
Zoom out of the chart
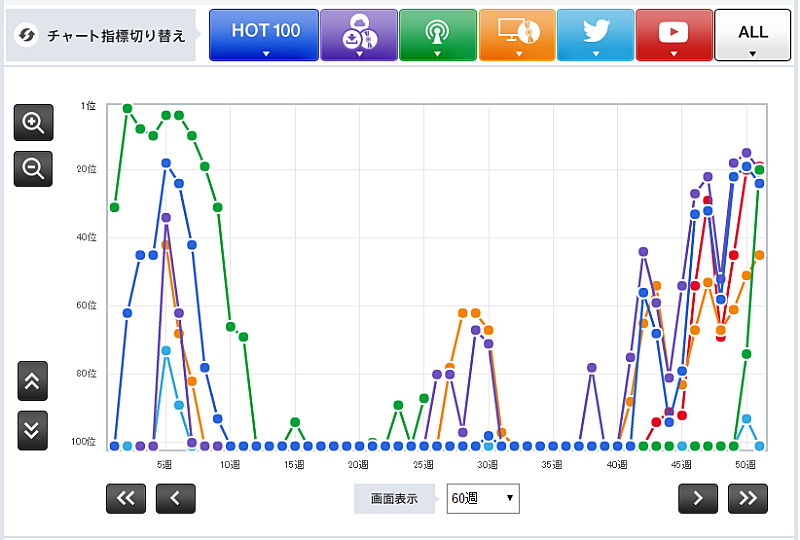coord(33,169)
